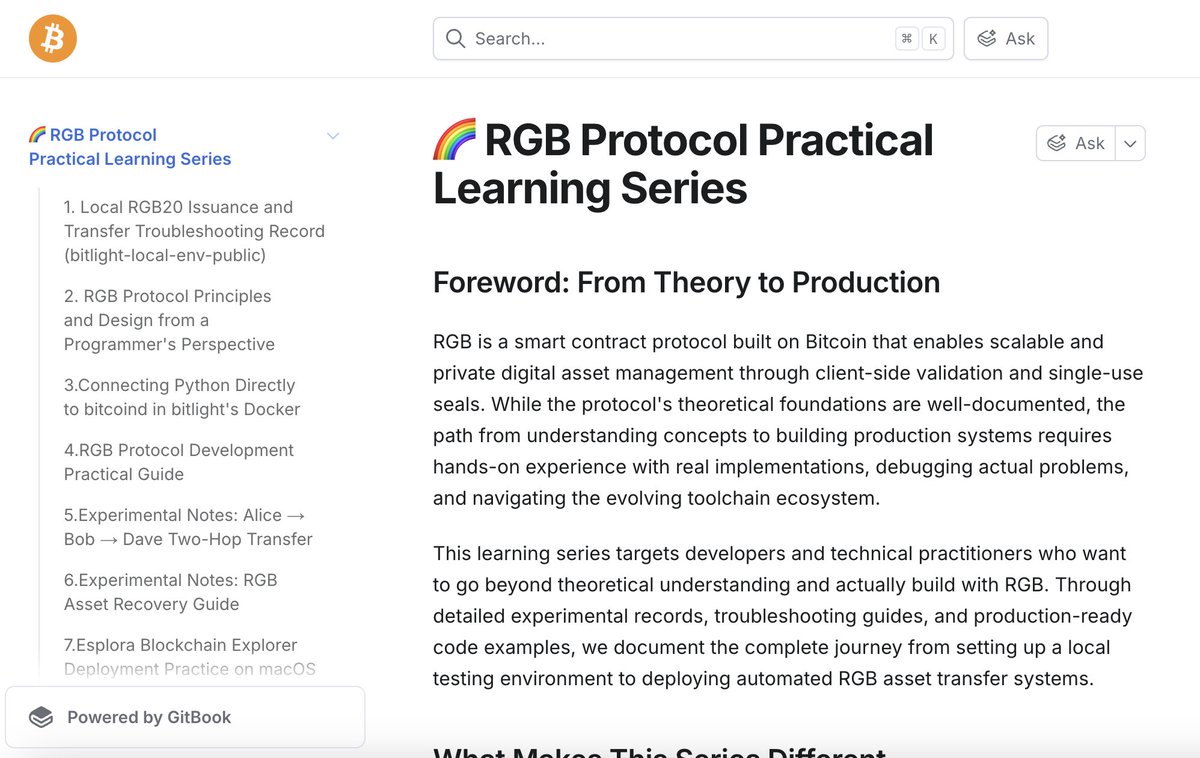Click the sparkle icon in page Ask button
The image size is (1200, 758).
[x=1056, y=143]
